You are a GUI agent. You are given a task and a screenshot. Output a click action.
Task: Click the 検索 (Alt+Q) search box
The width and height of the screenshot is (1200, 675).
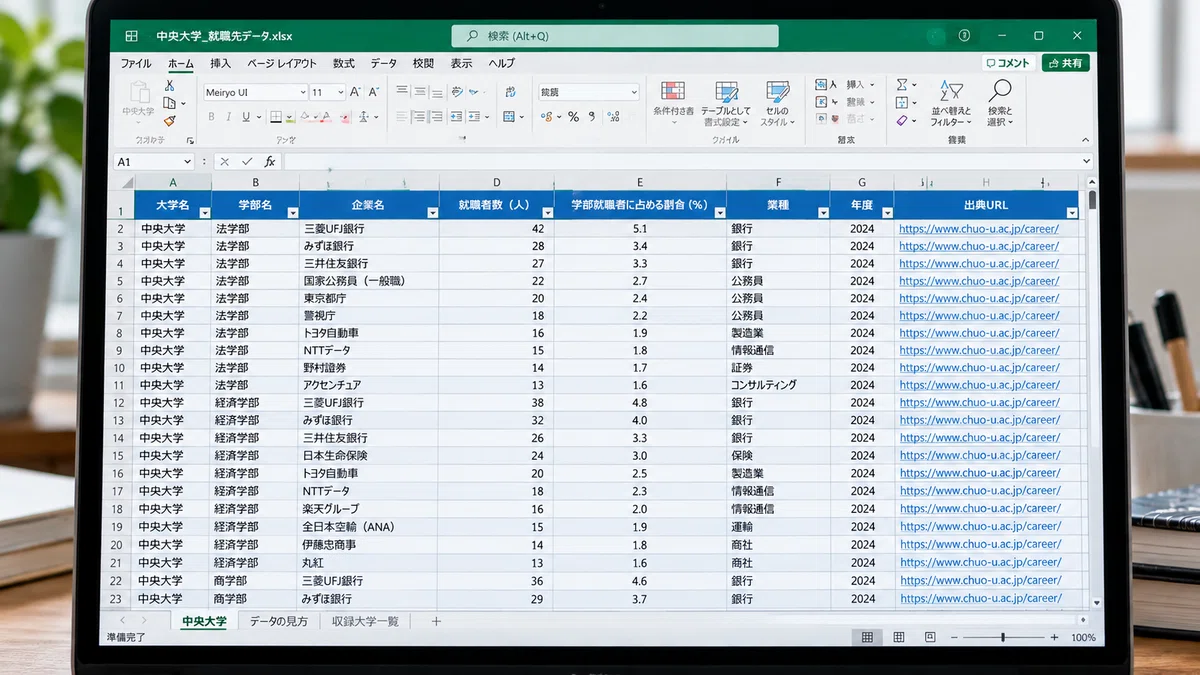point(615,36)
